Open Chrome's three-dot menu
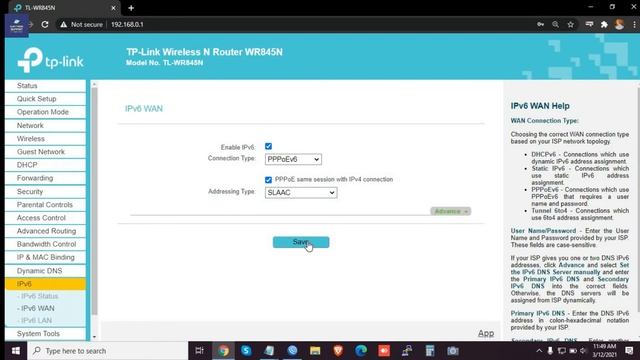Viewport: 640px width, 360px height. 634,24
